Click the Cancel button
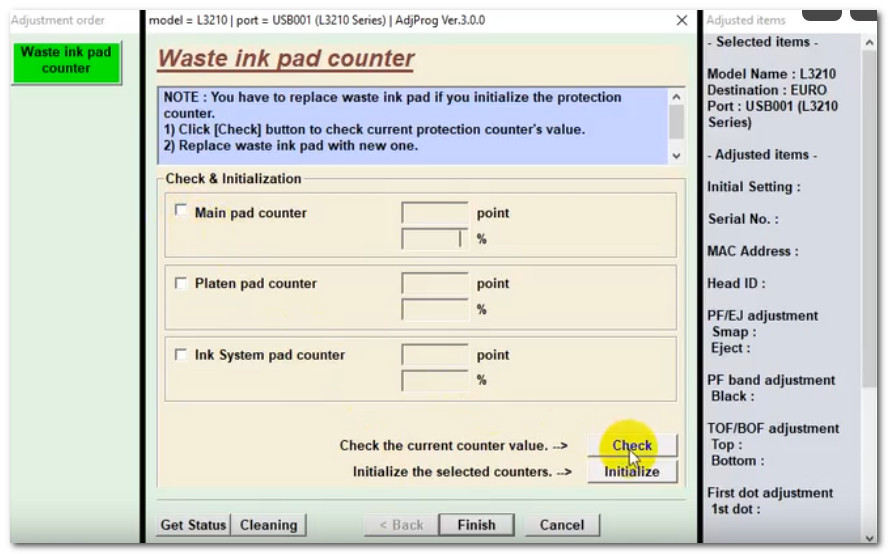888x554 pixels. pyautogui.click(x=562, y=525)
